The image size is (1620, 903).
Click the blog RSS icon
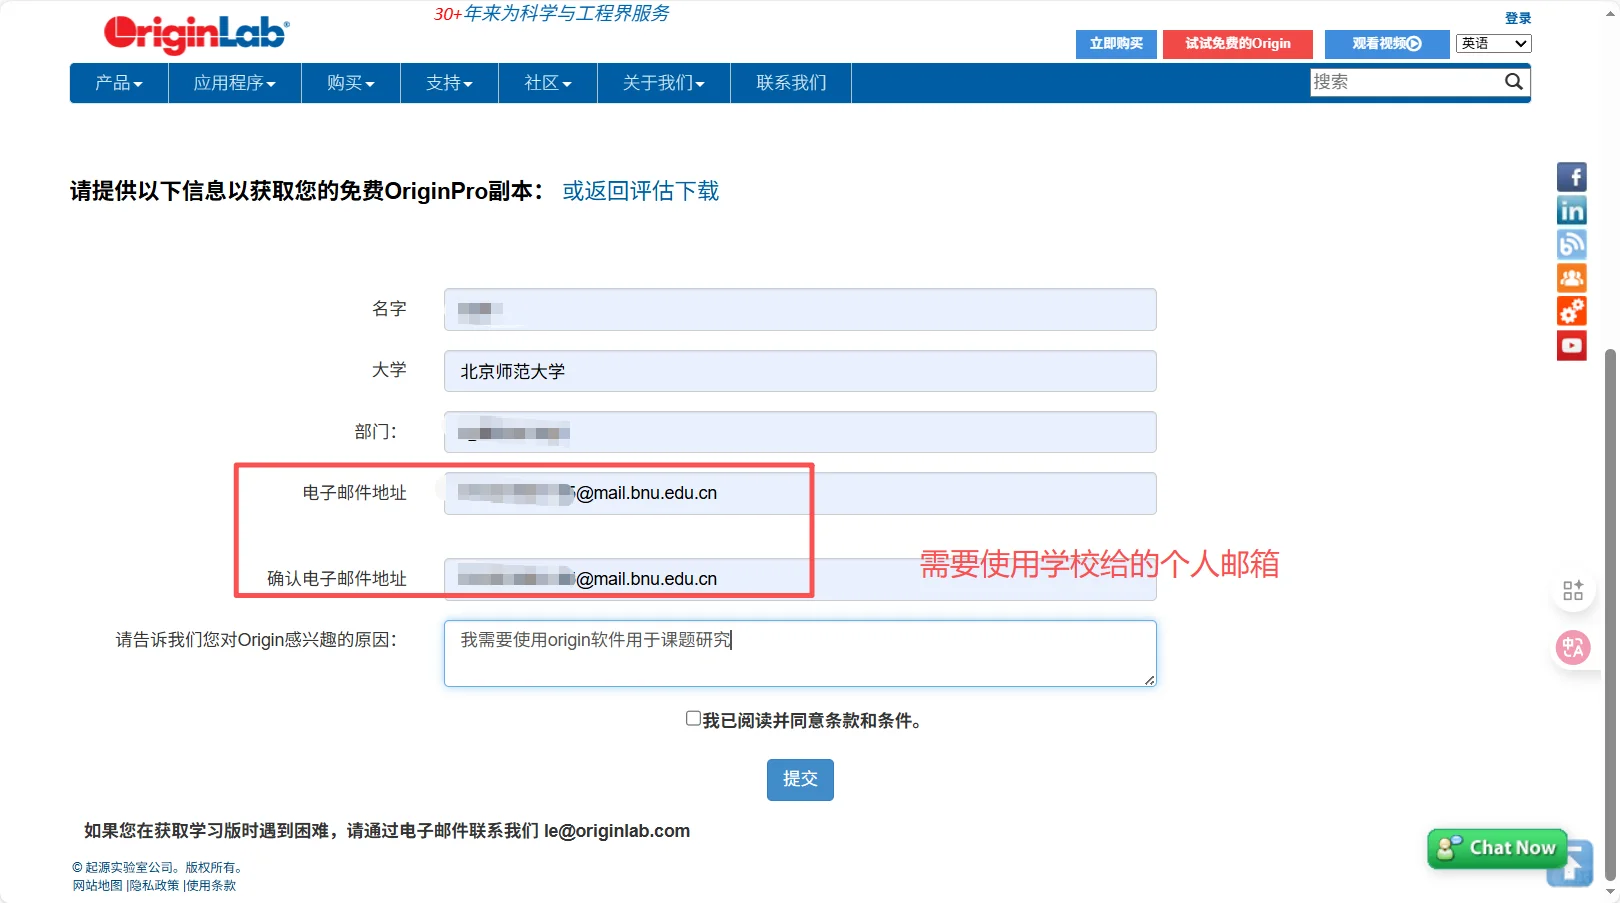(1572, 243)
